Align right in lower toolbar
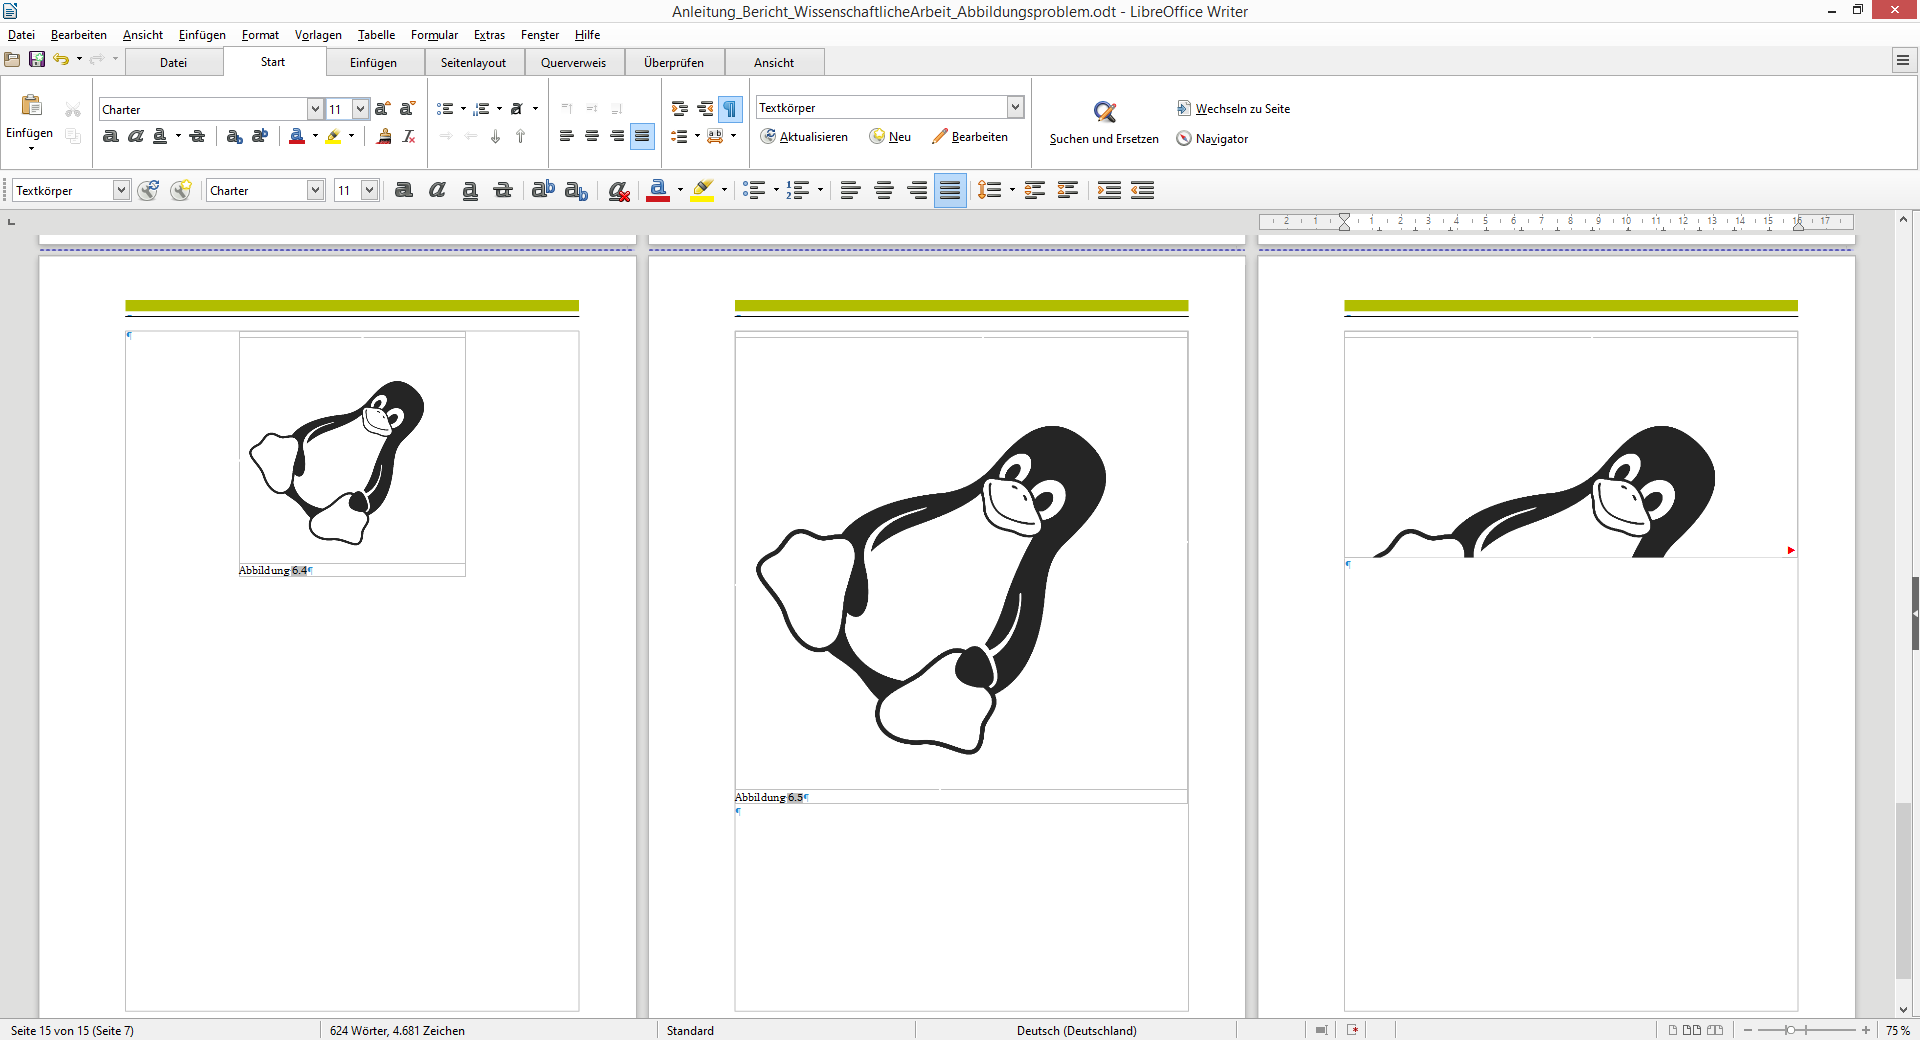Screen dimensions: 1920x1040 pos(917,190)
